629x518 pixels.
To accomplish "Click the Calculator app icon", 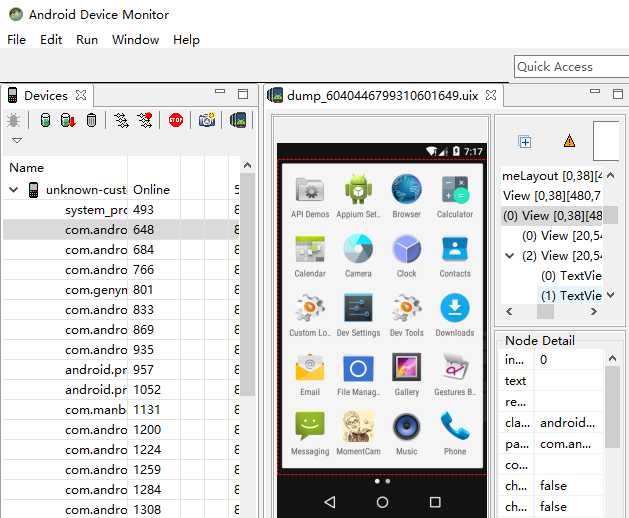I will click(x=455, y=189).
